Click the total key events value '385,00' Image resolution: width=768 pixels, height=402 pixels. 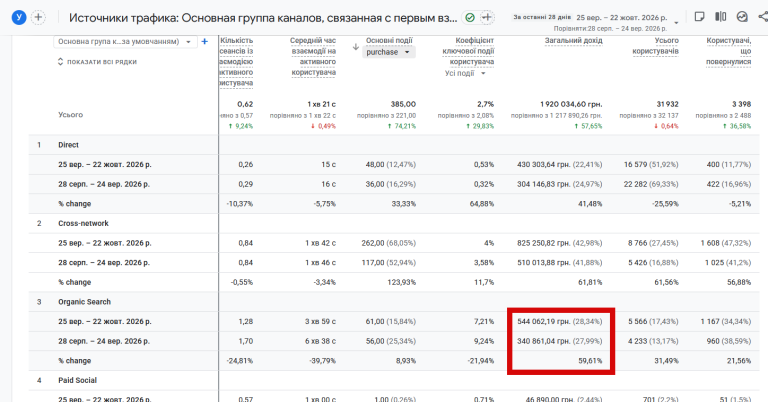coord(403,104)
